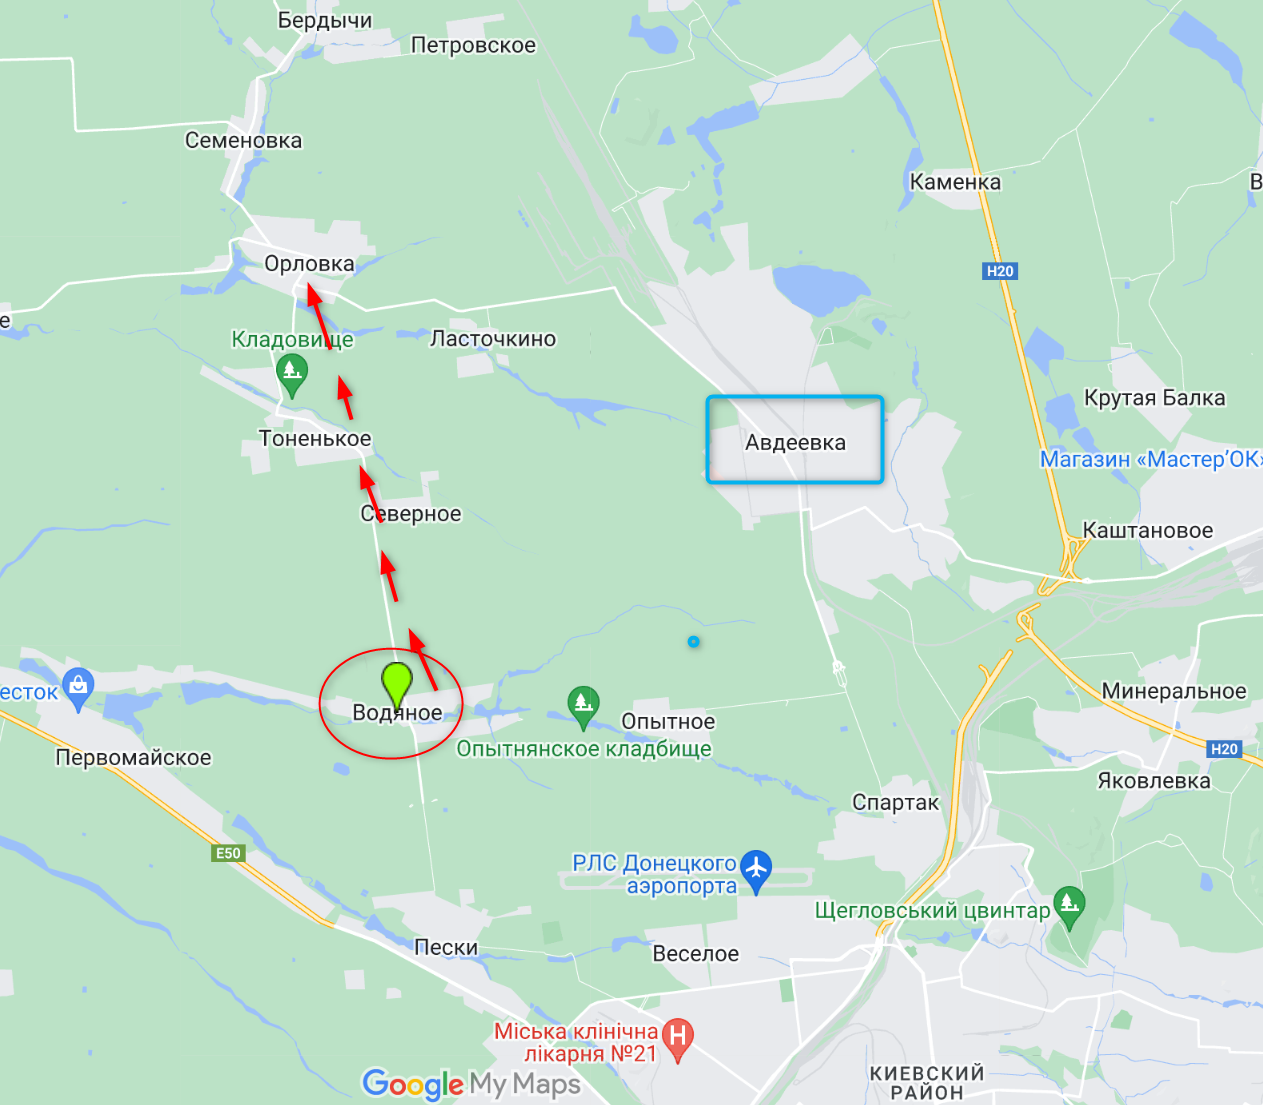
Task: Click the blue rectangle around Авдеевка
Action: tap(795, 439)
